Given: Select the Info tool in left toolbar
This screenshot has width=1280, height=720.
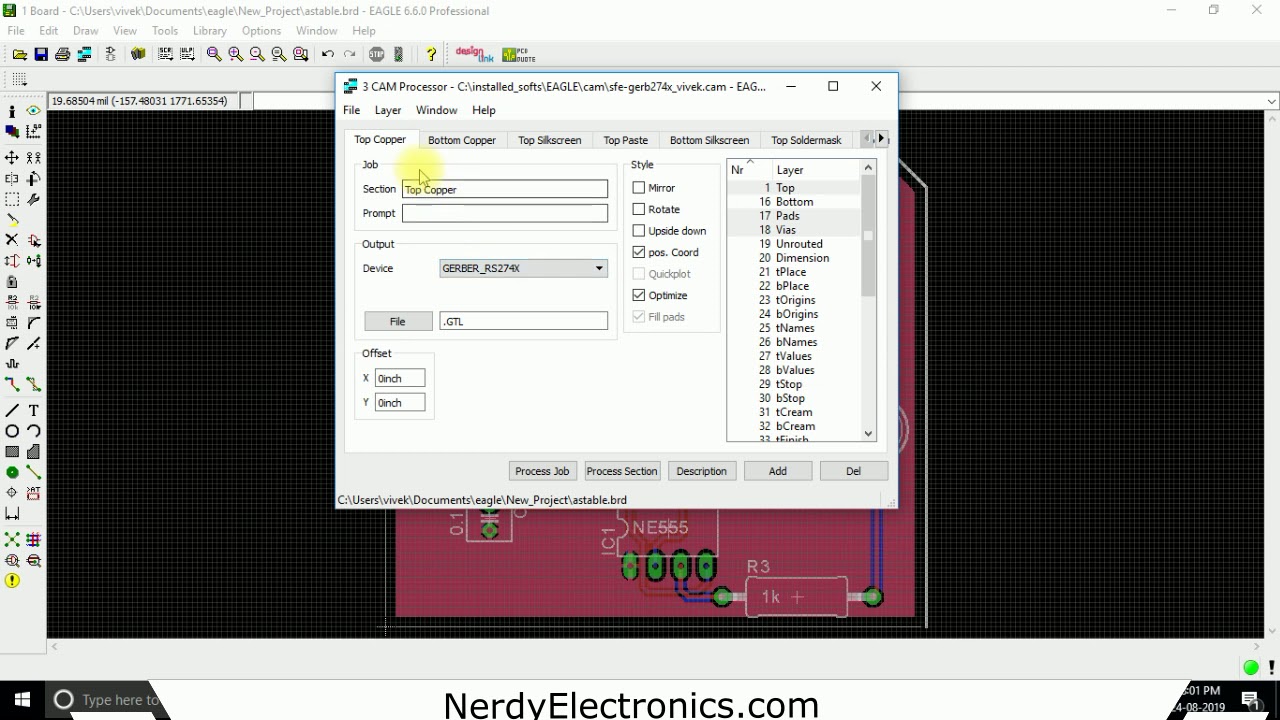Looking at the screenshot, I should [x=12, y=111].
